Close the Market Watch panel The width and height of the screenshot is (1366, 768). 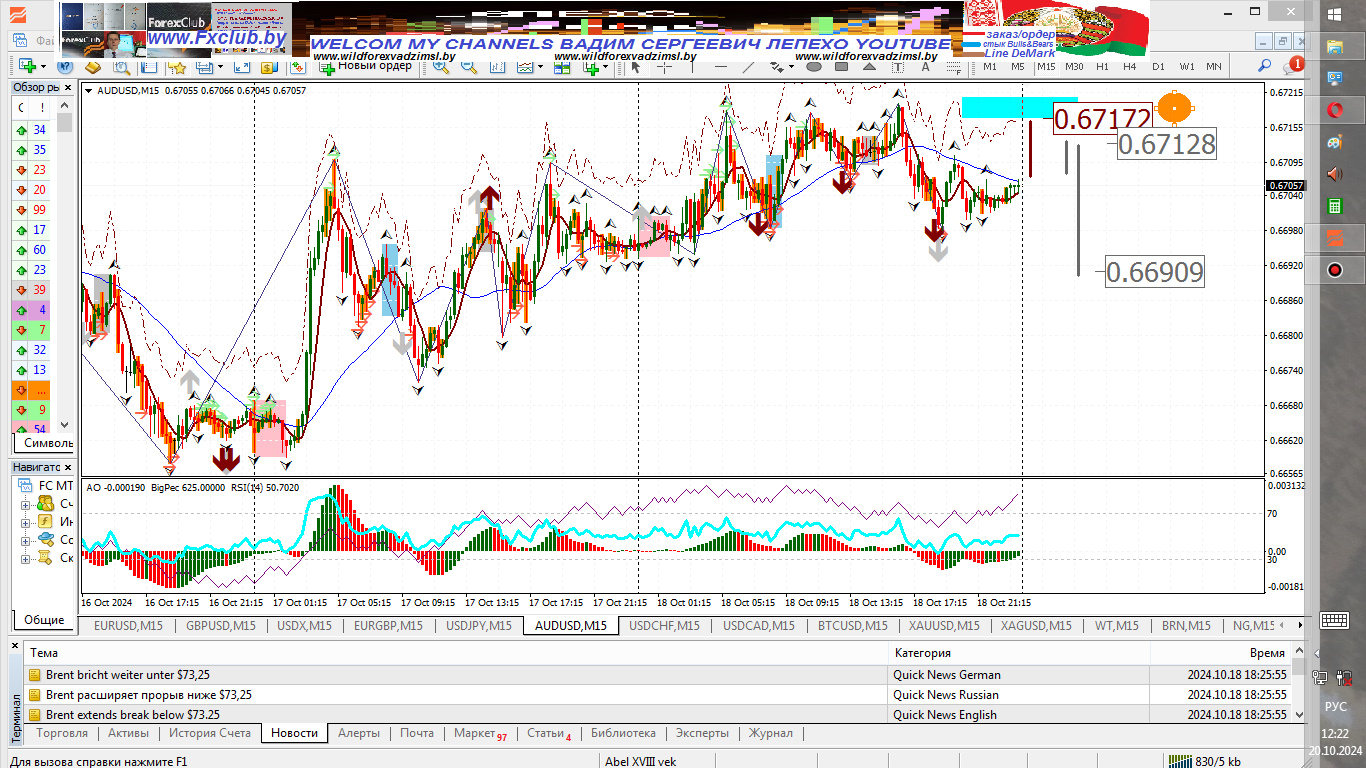(x=67, y=88)
